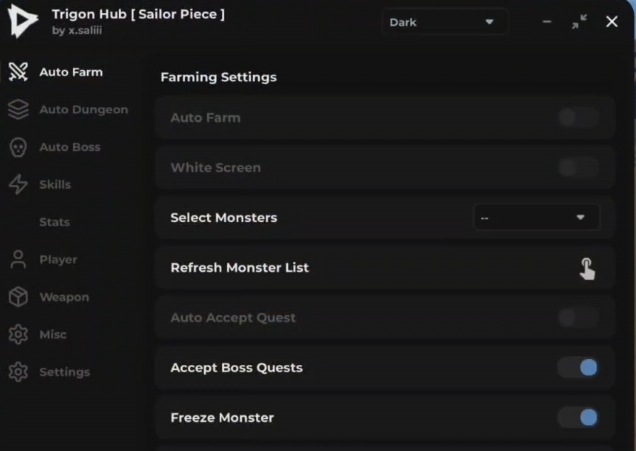The image size is (636, 451).
Task: Click the Skills lightning bolt icon
Action: click(x=18, y=185)
